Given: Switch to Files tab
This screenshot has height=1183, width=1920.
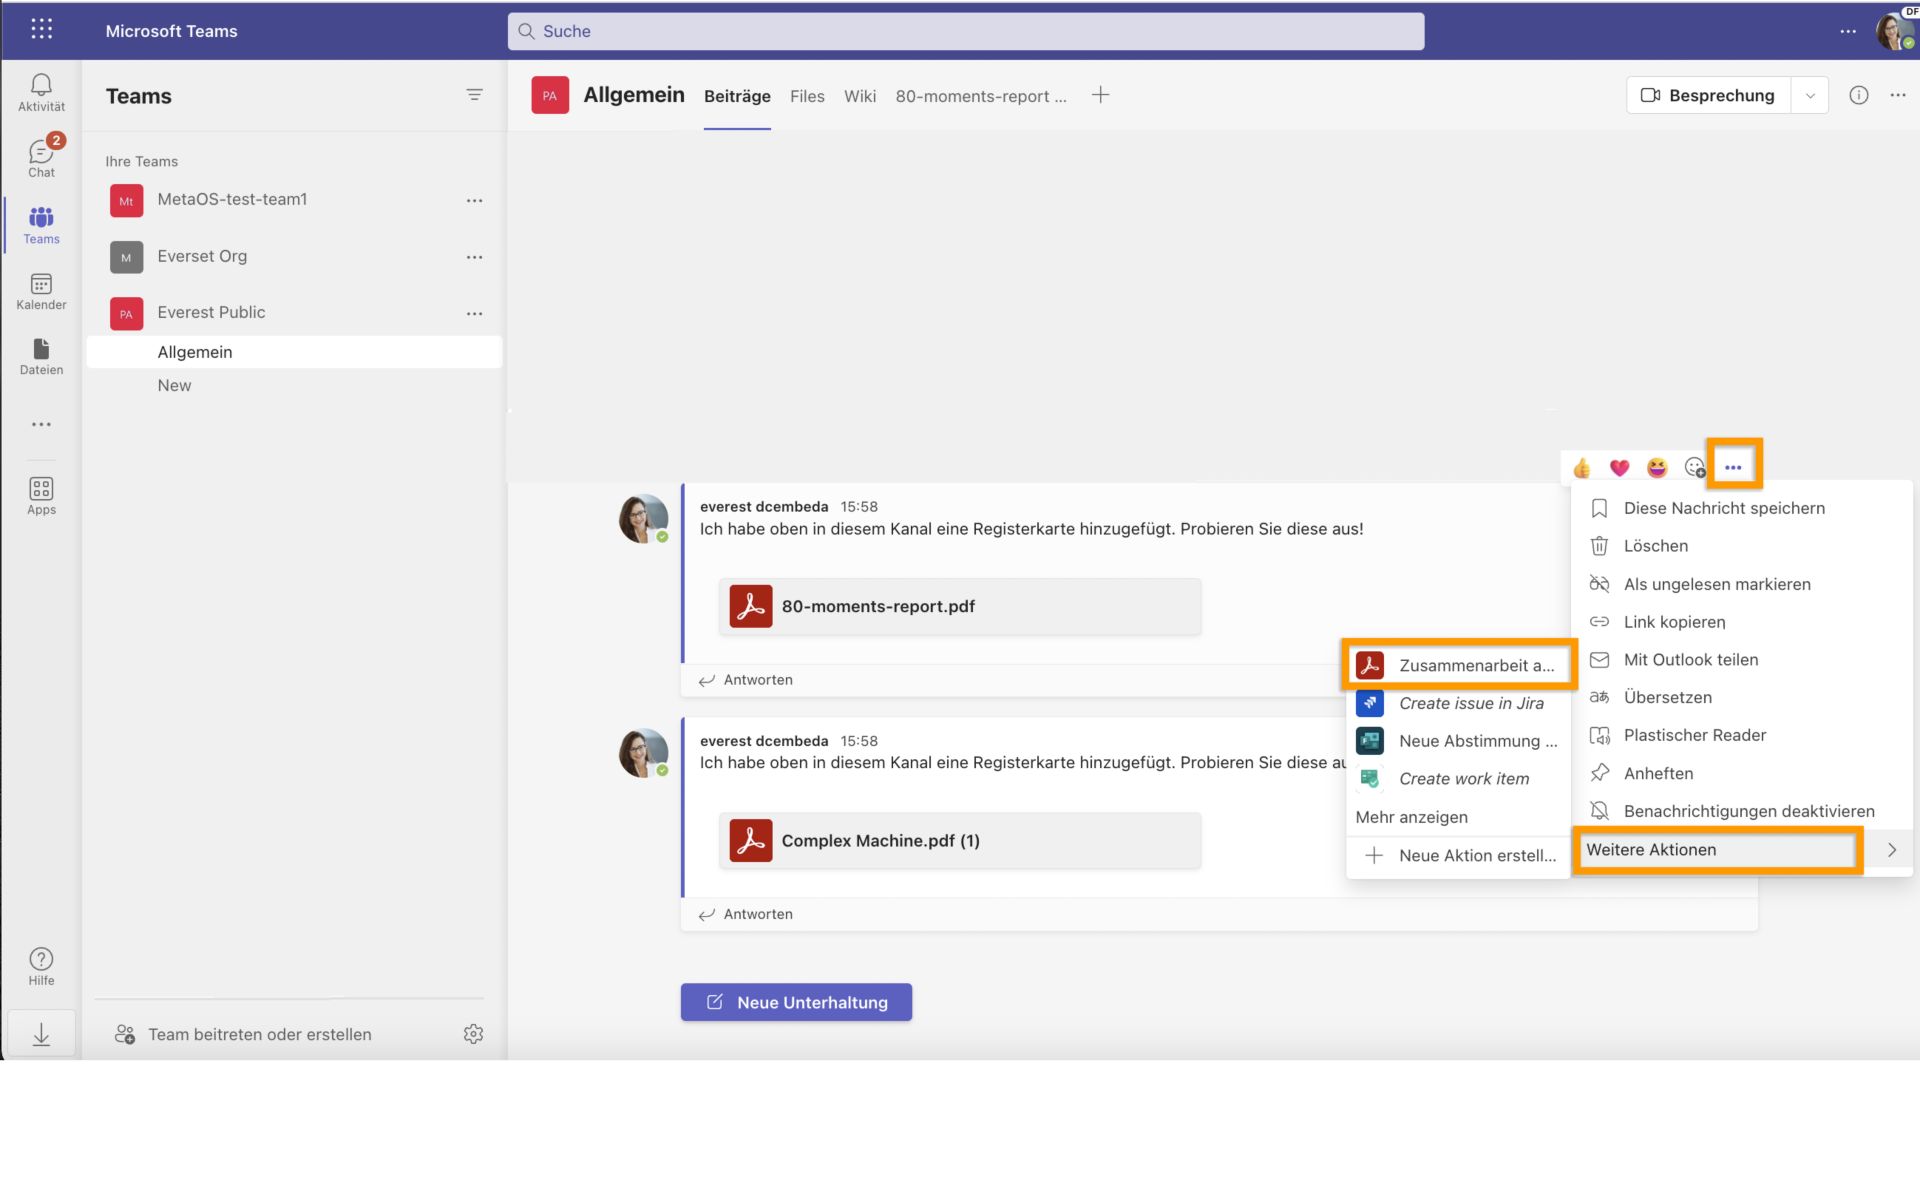Looking at the screenshot, I should [807, 96].
